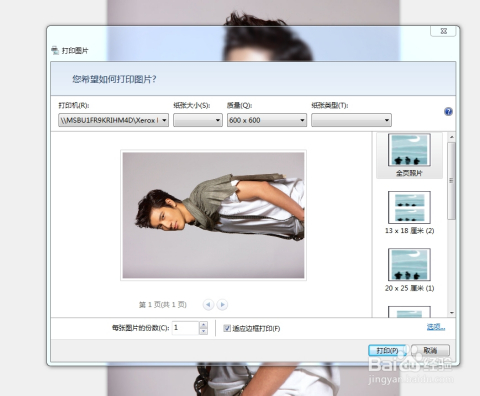The width and height of the screenshot is (480, 396).
Task: Click the Print (P) button
Action: 387,351
